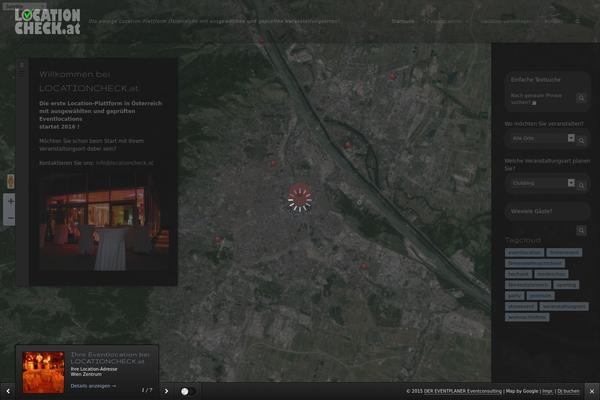Image resolution: width=600 pixels, height=400 pixels.
Task: Click the event venue photo in welcome panel
Action: click(103, 223)
